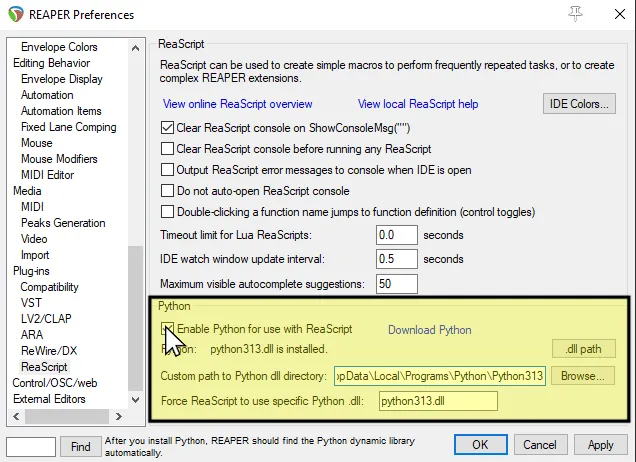Select VST preferences page
Image resolution: width=636 pixels, height=462 pixels.
[31, 303]
